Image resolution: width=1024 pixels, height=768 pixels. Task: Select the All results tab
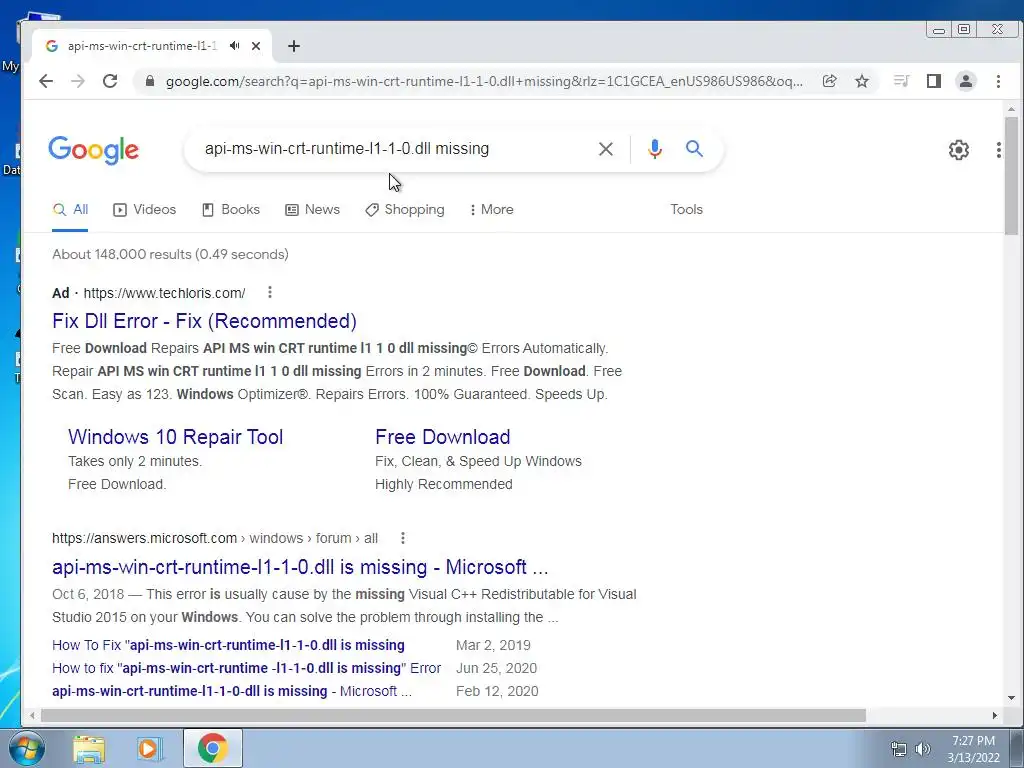(x=71, y=210)
